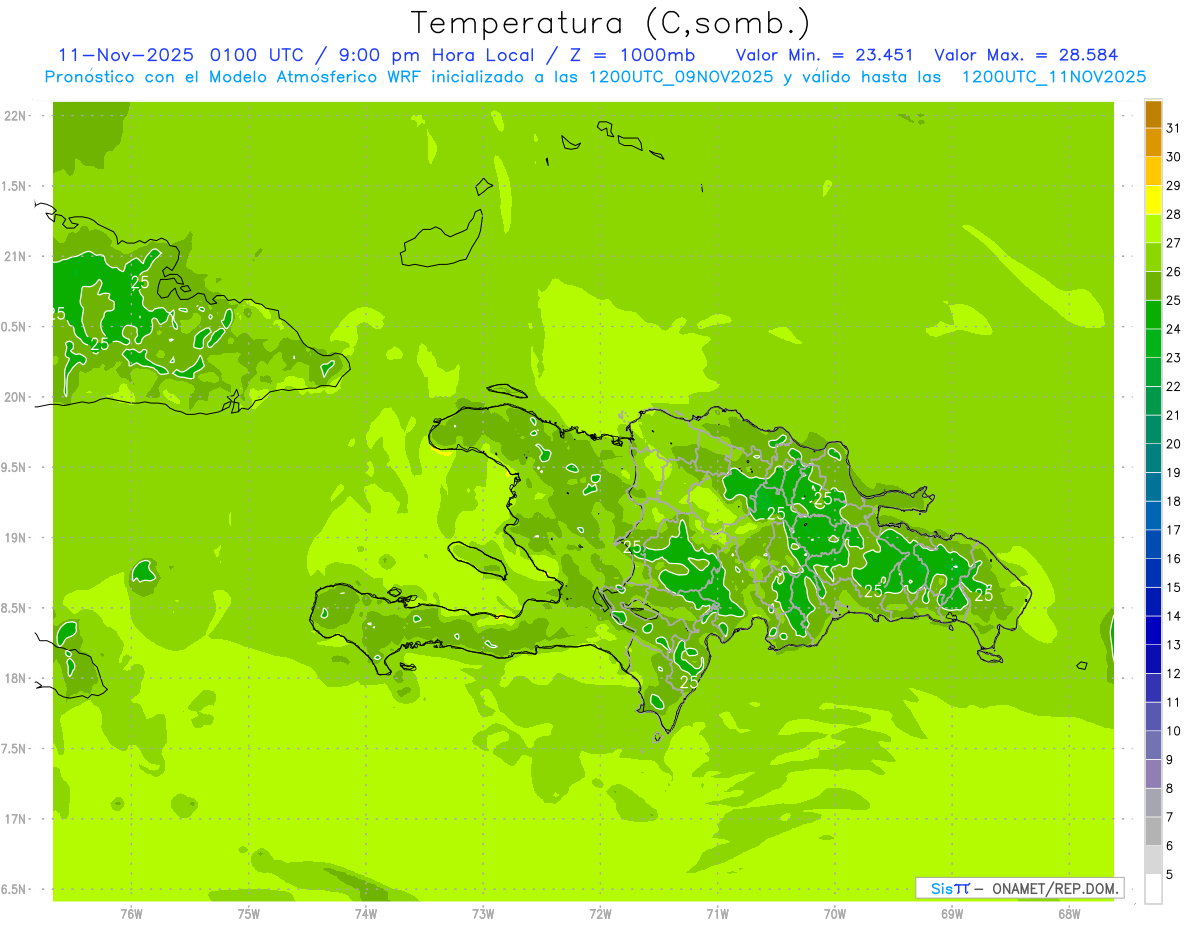Click the colorbar label "31"
Image resolution: width=1200 pixels, height=927 pixels.
point(1173,128)
